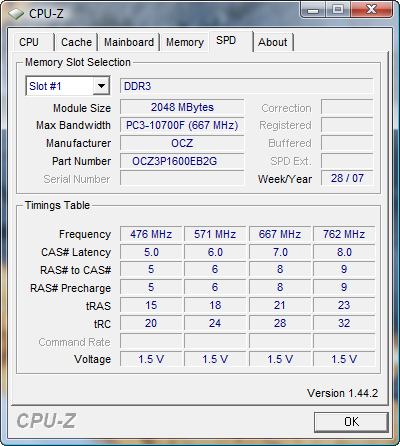Click the maximize window button
This screenshot has height=446, width=400.
tap(337, 10)
